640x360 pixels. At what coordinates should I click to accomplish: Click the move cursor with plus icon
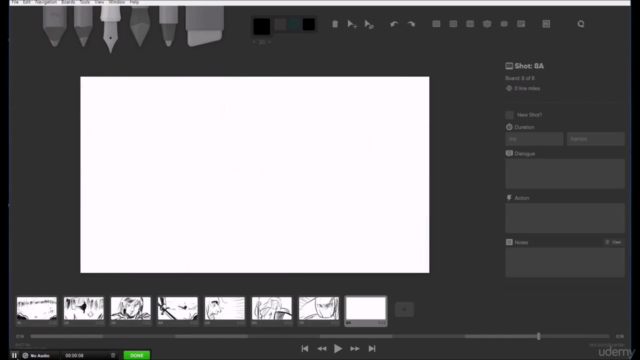pos(352,24)
